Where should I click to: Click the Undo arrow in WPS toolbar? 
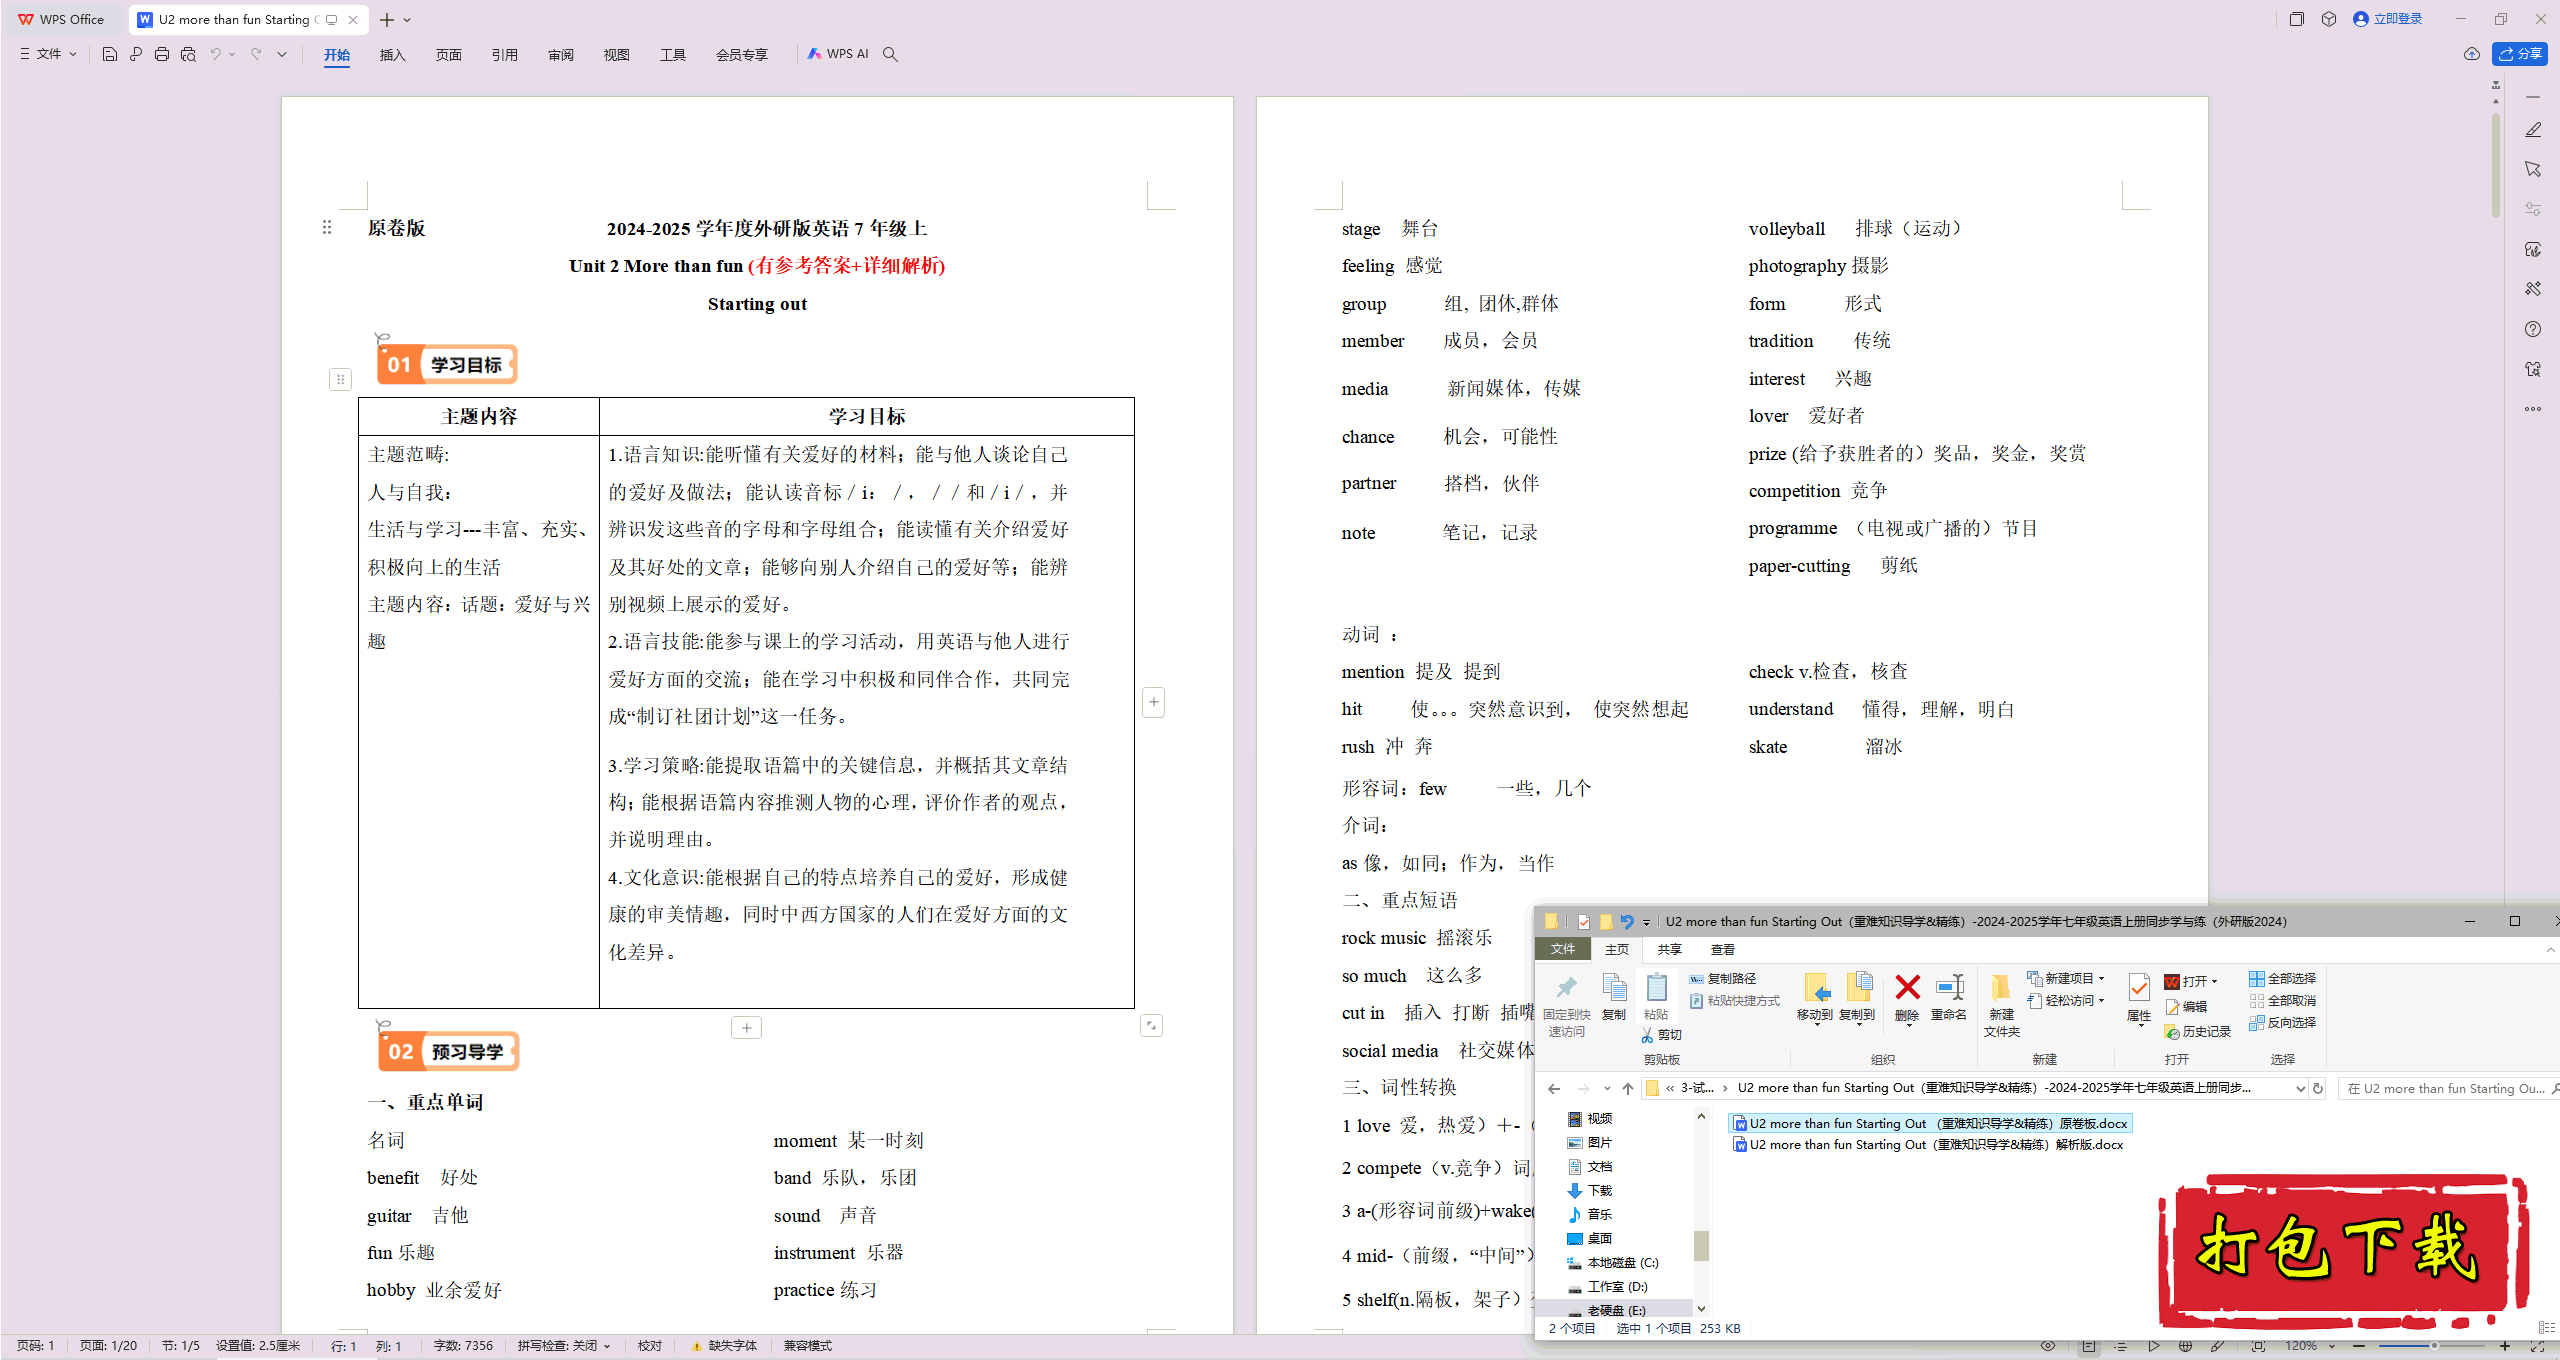point(215,54)
